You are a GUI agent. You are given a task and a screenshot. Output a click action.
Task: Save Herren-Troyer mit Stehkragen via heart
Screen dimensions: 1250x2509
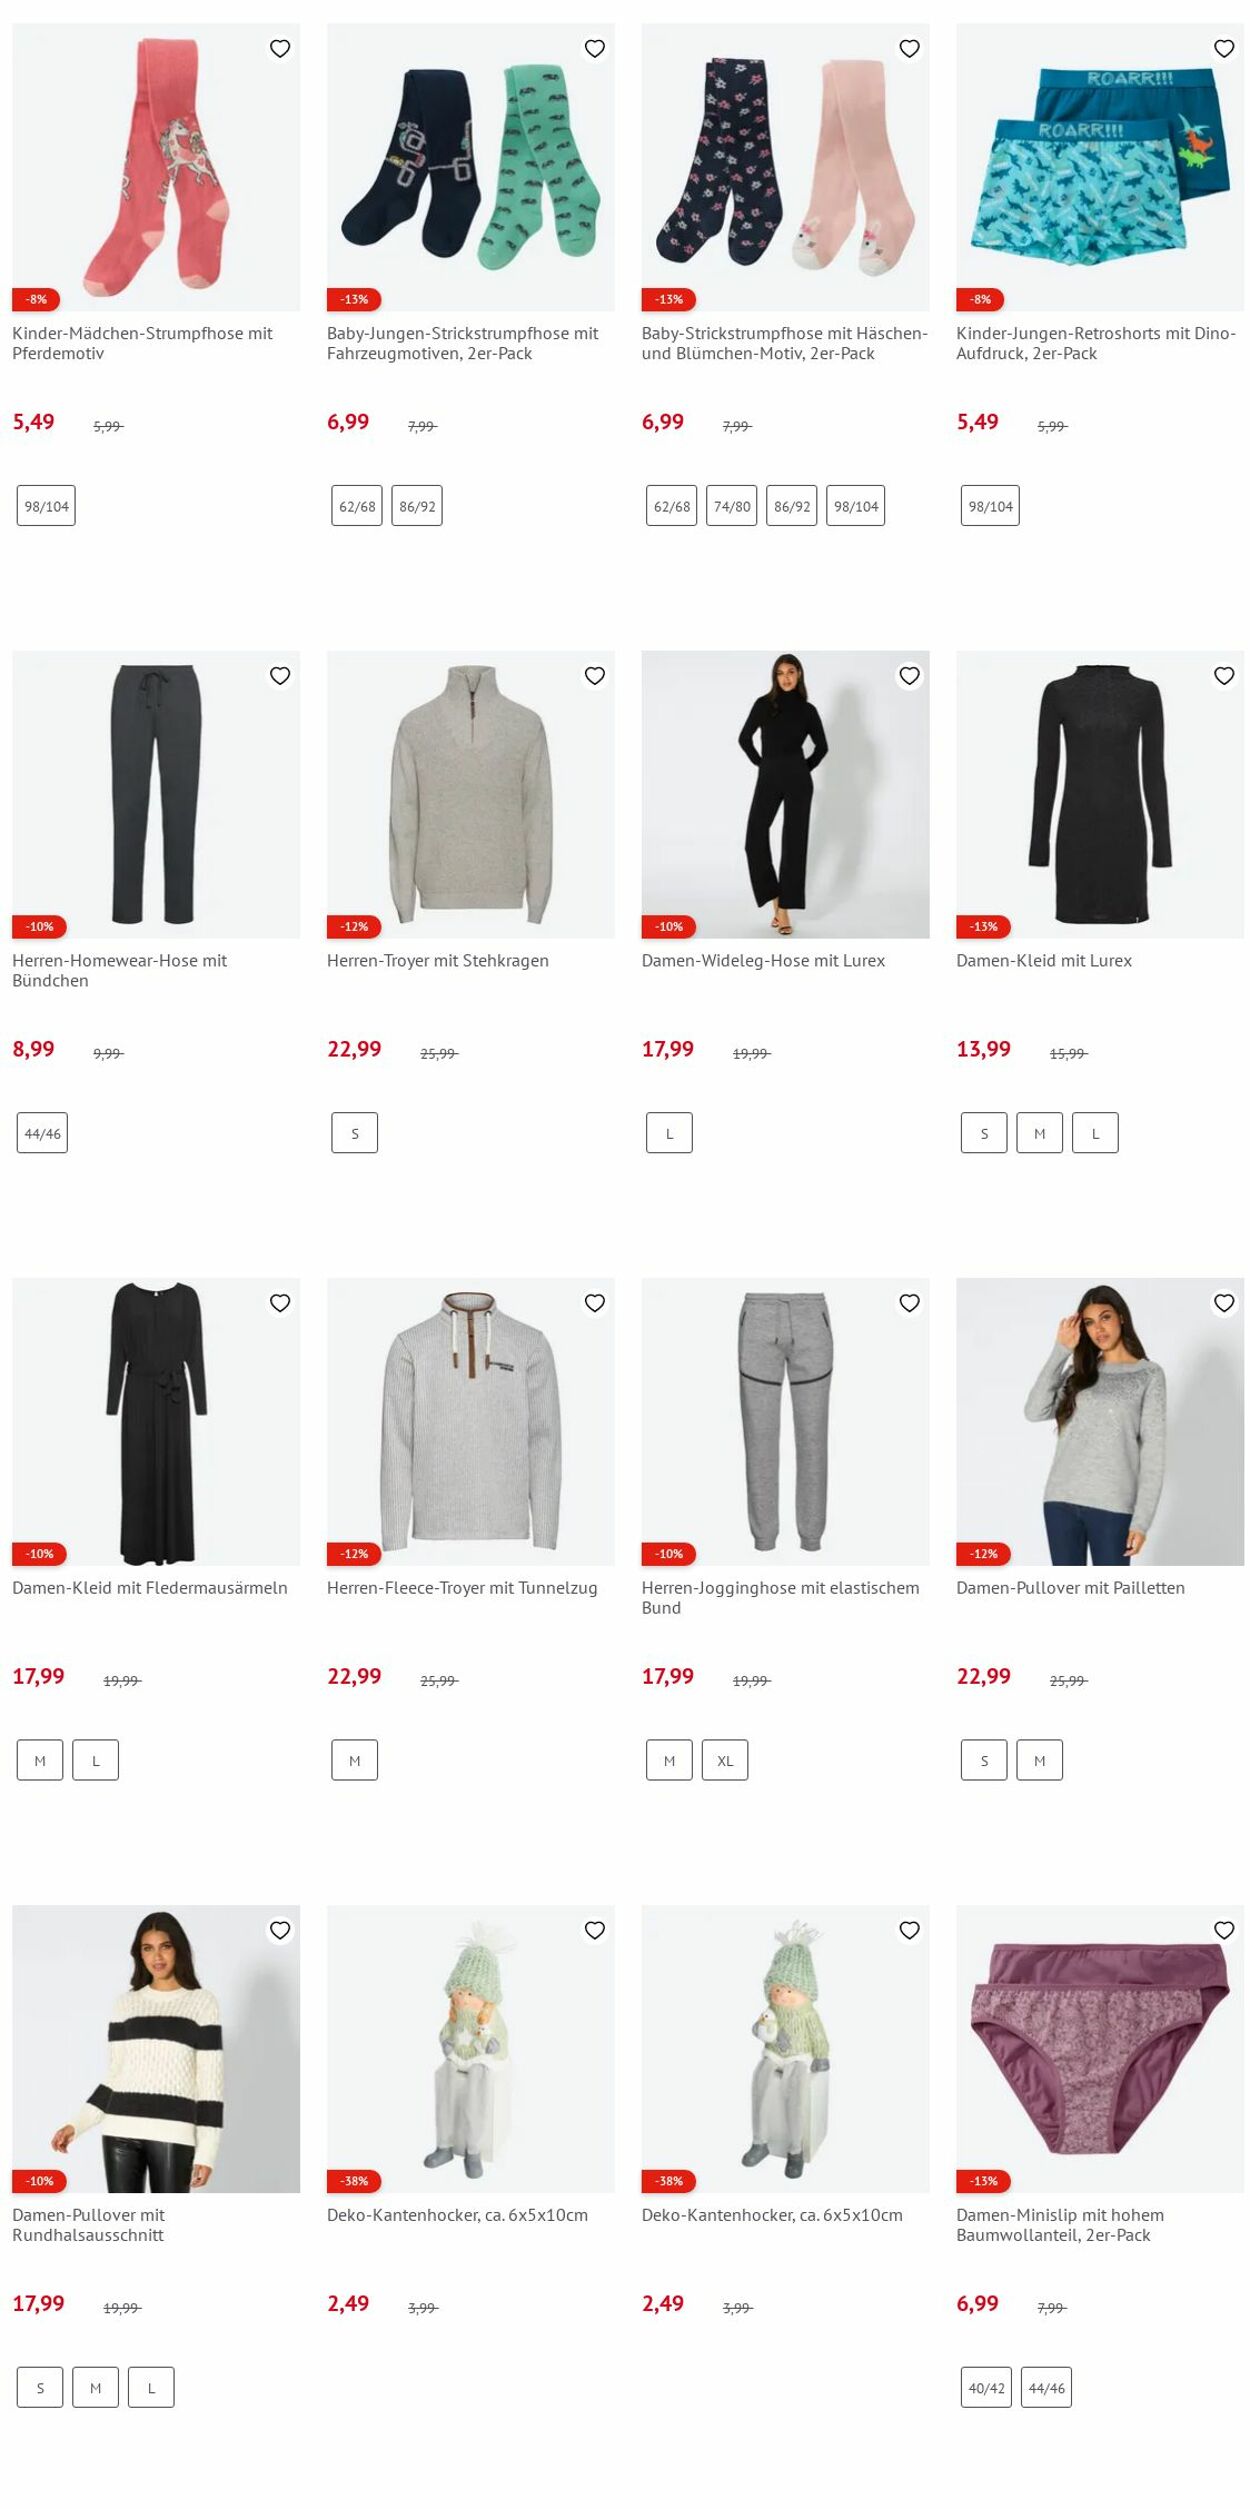coord(595,676)
